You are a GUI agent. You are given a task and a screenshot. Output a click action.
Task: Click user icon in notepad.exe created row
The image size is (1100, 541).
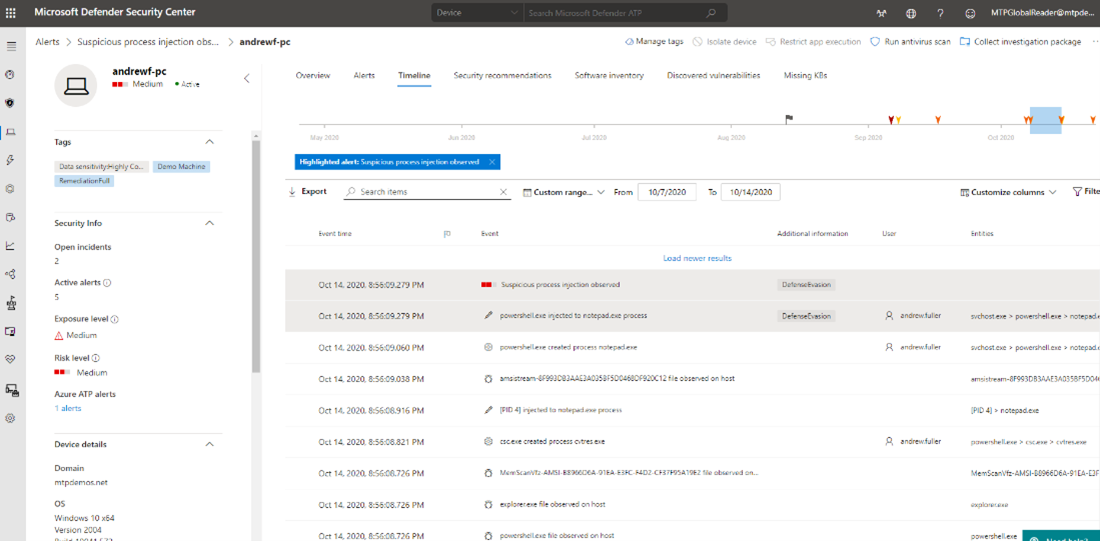pos(889,347)
